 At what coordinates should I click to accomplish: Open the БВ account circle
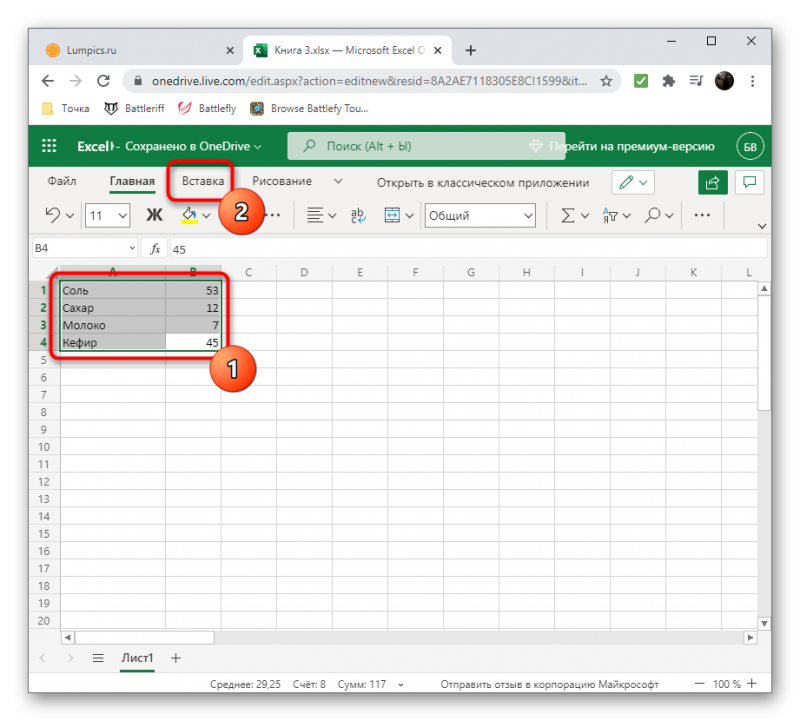(x=750, y=146)
